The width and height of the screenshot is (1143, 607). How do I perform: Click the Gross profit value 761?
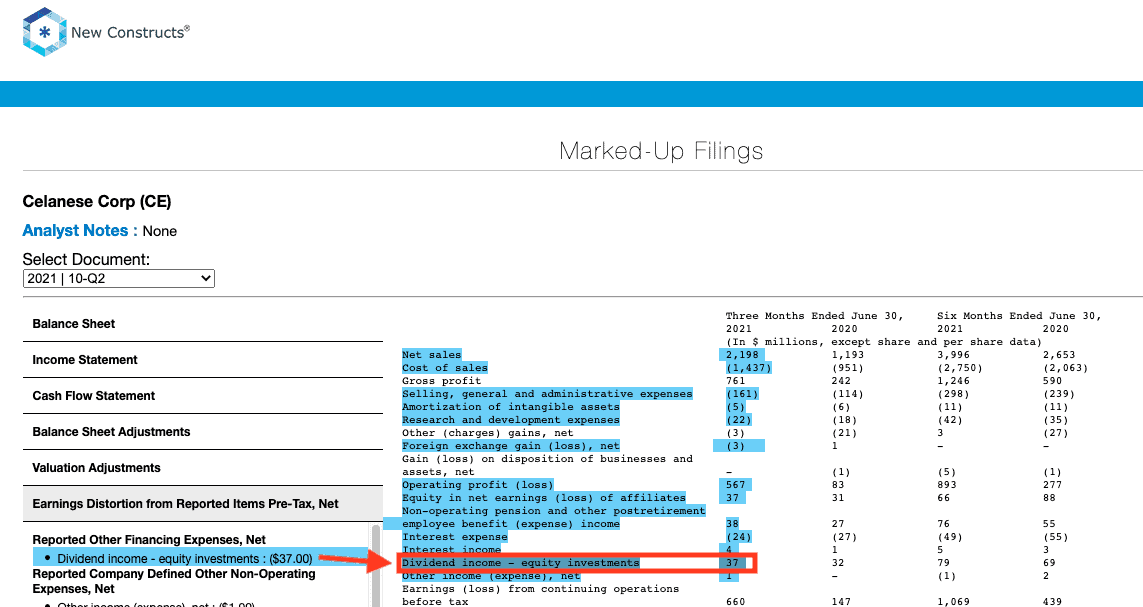736,381
